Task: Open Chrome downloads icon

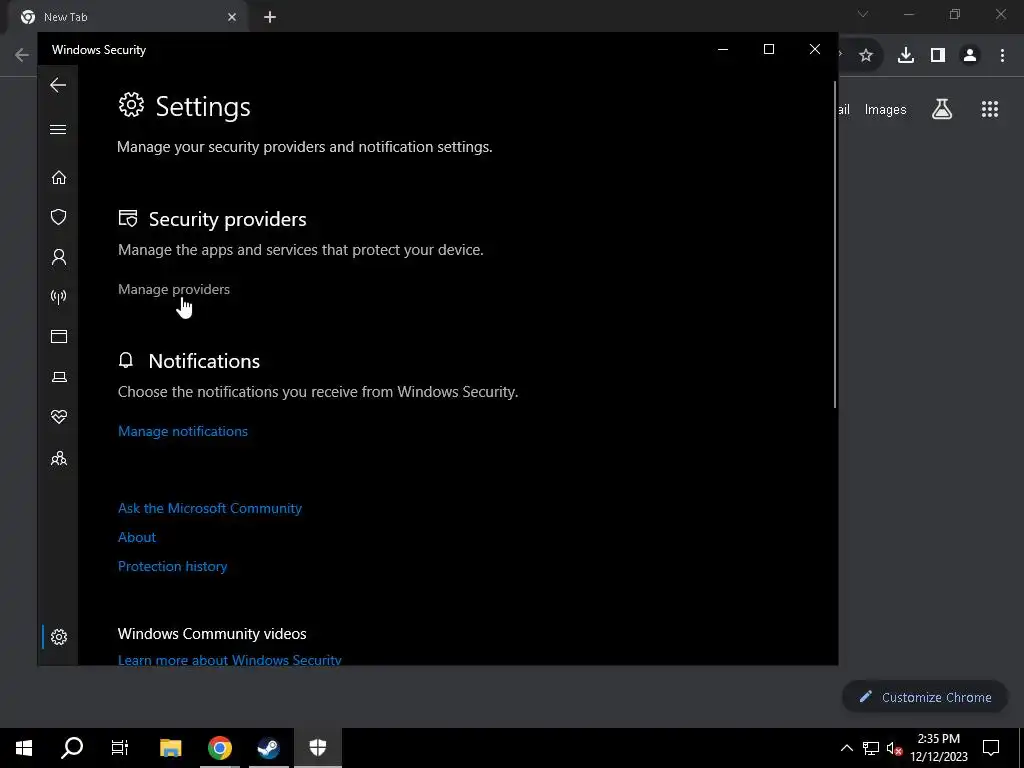Action: 906,56
